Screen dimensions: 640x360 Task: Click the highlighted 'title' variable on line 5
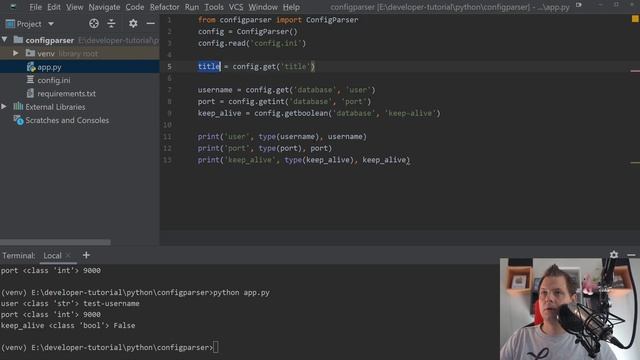[x=209, y=66]
